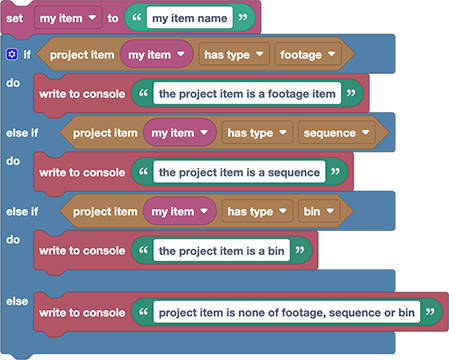Select the 'set' variable block label
This screenshot has width=449, height=360.
coord(15,18)
